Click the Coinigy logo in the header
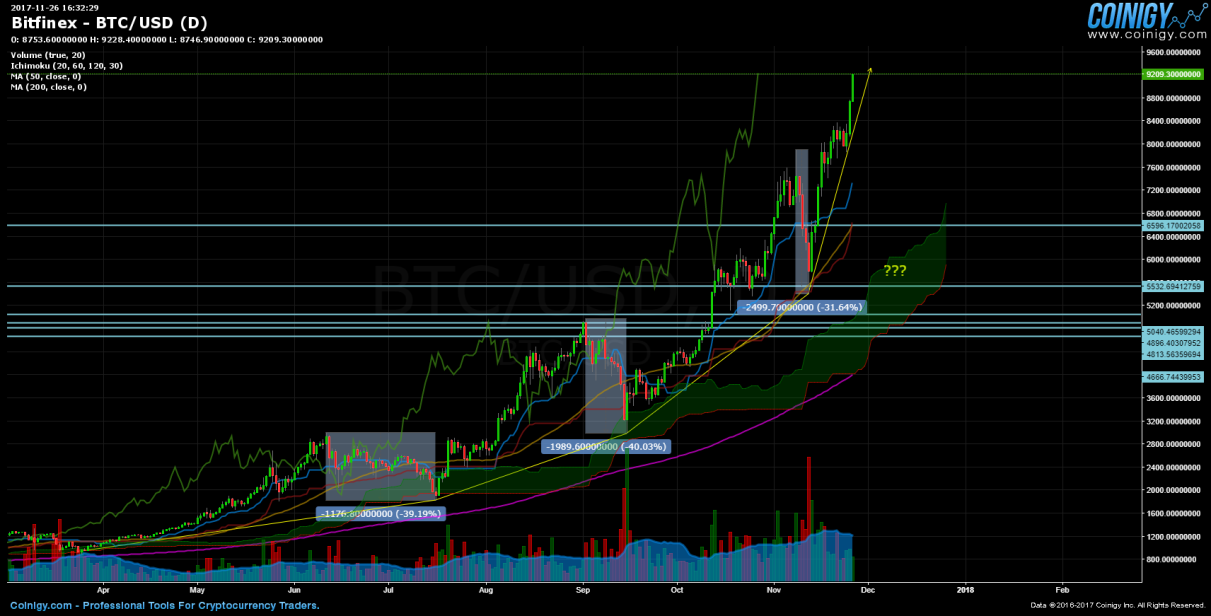The width and height of the screenshot is (1211, 616). click(1146, 15)
